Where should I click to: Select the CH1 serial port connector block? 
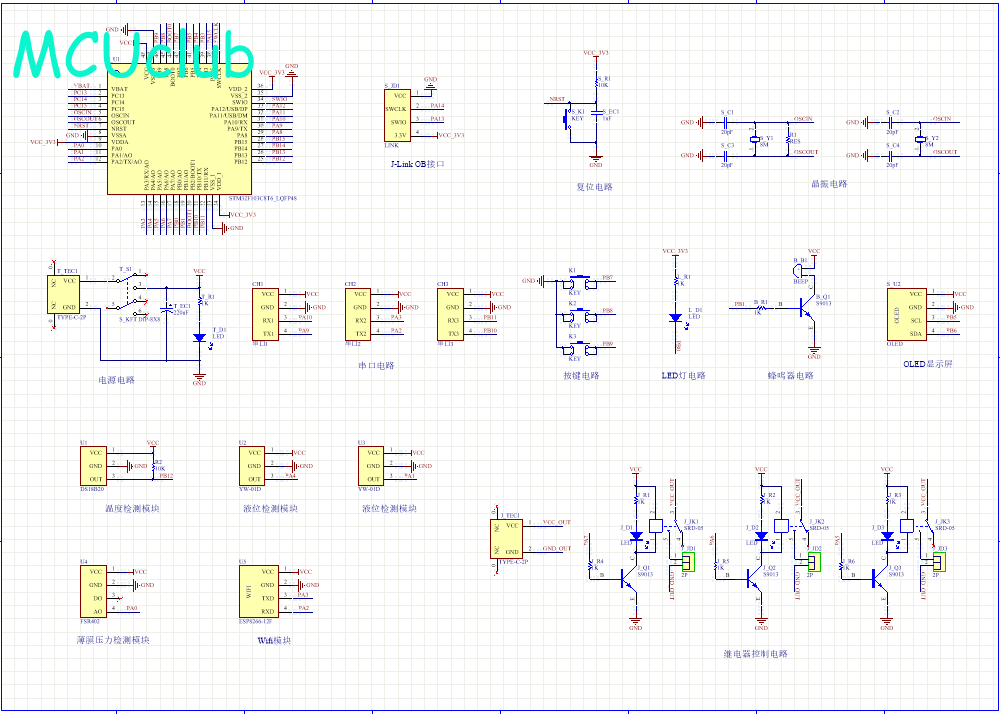pyautogui.click(x=265, y=314)
